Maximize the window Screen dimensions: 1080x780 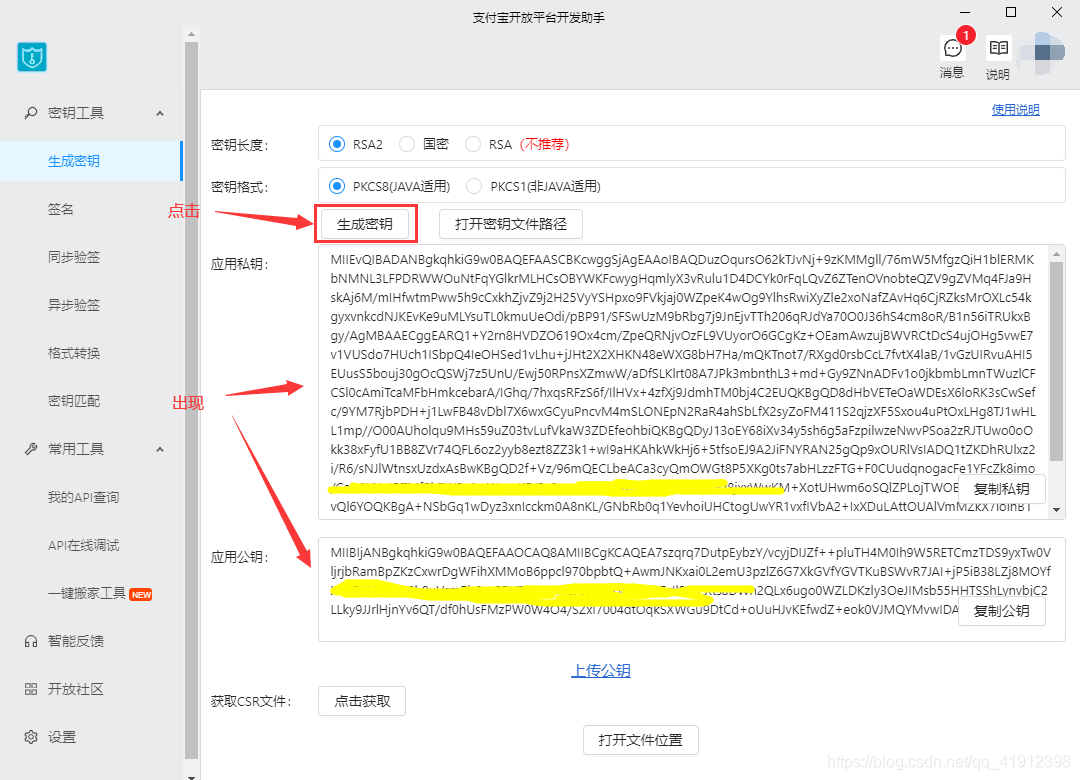(1011, 12)
